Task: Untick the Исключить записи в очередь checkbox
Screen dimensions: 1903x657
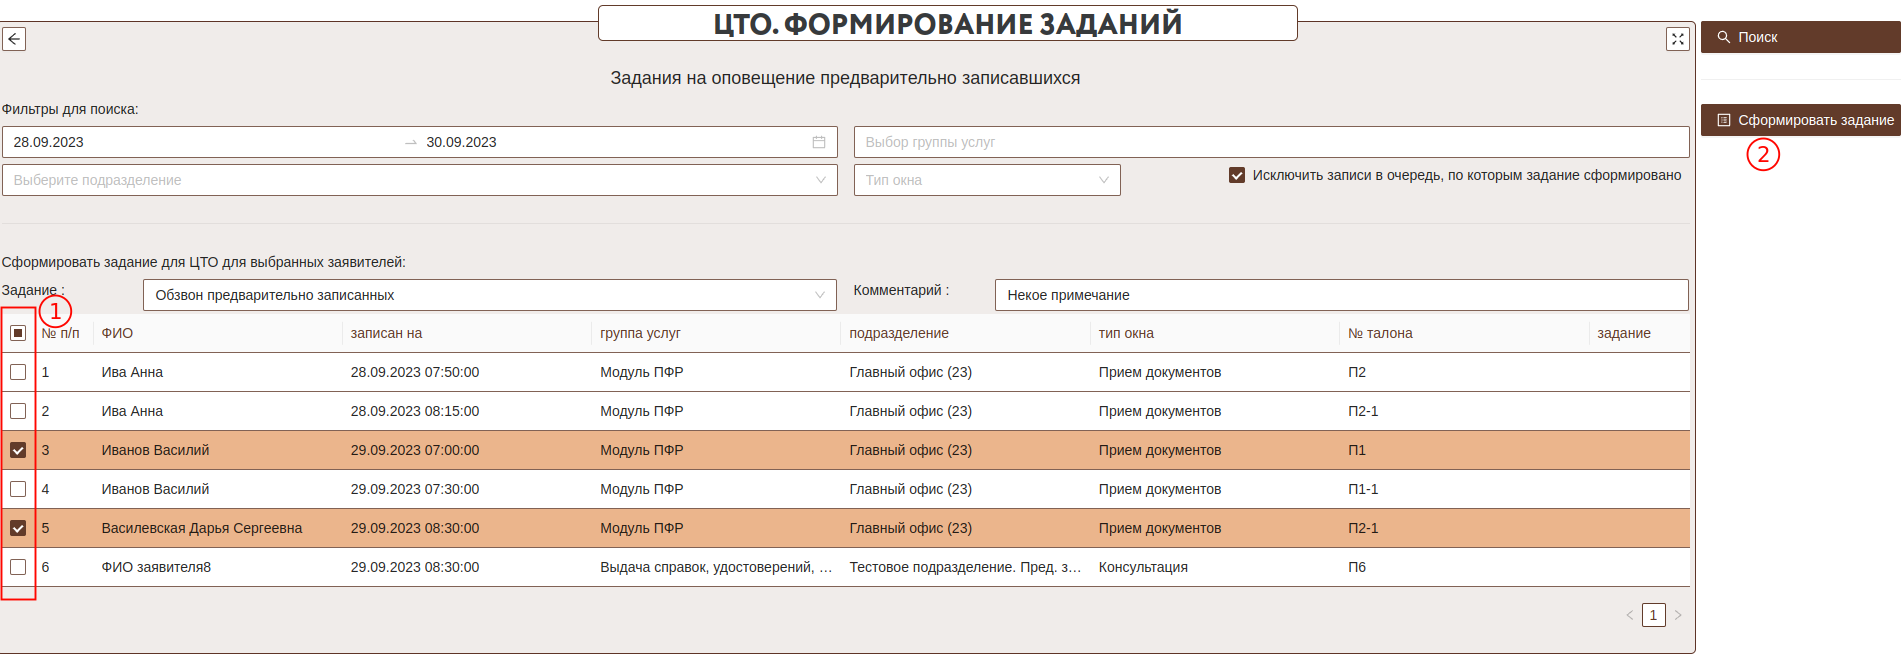Action: pyautogui.click(x=1237, y=175)
